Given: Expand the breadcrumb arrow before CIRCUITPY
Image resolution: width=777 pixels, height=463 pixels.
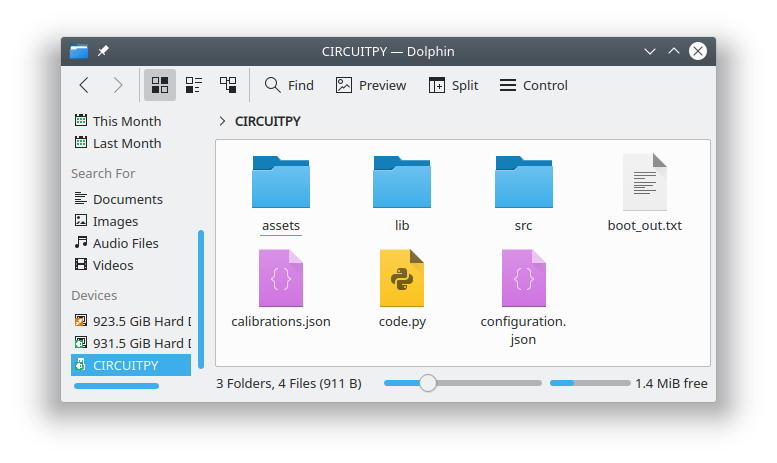Looking at the screenshot, I should point(222,121).
